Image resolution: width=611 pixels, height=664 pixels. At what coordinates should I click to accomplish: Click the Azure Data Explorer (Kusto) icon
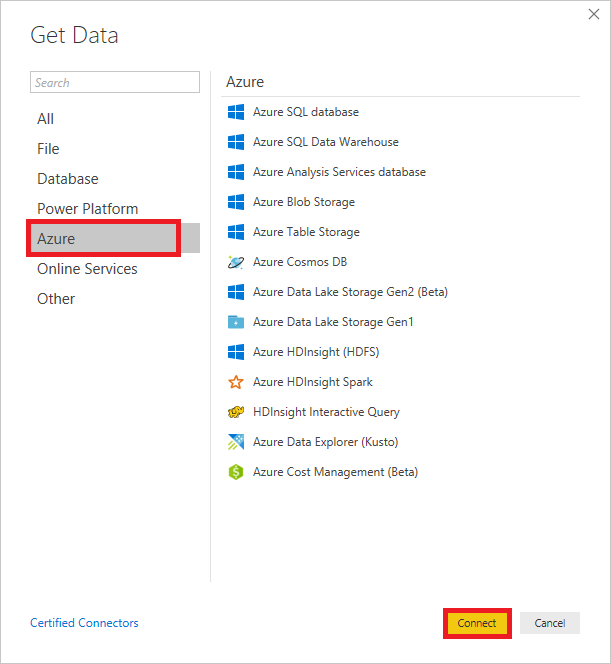click(236, 442)
